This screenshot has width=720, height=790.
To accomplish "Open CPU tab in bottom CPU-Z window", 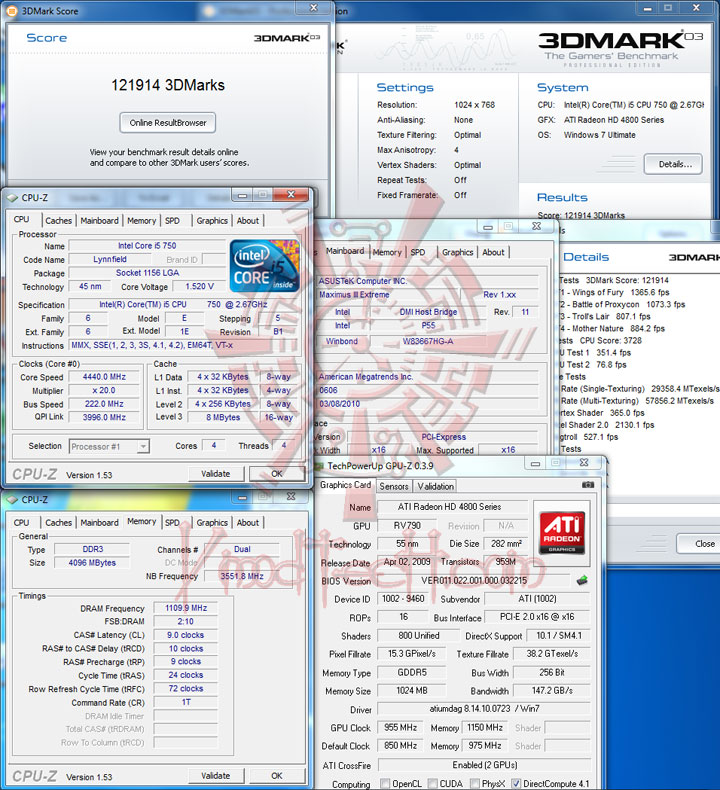I will (x=21, y=522).
